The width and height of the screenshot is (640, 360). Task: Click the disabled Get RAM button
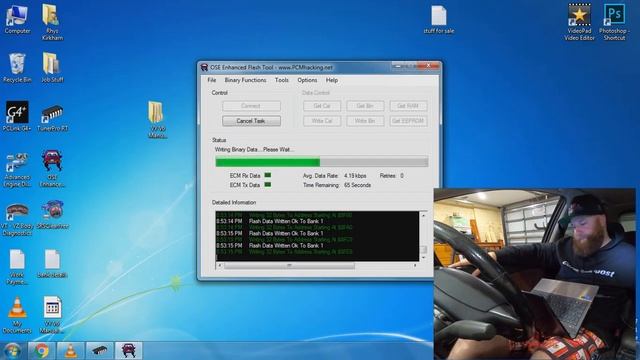tap(408, 106)
